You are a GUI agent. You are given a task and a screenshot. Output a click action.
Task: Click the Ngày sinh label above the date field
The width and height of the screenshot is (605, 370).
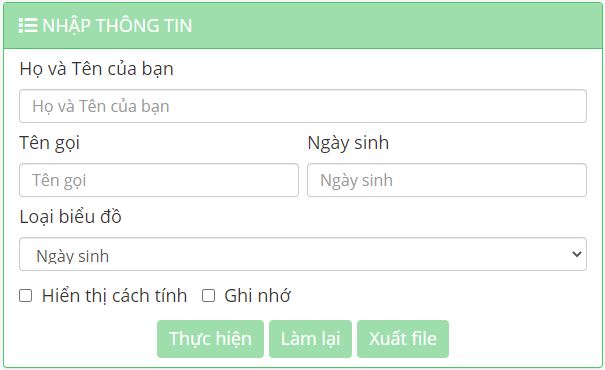coord(348,143)
